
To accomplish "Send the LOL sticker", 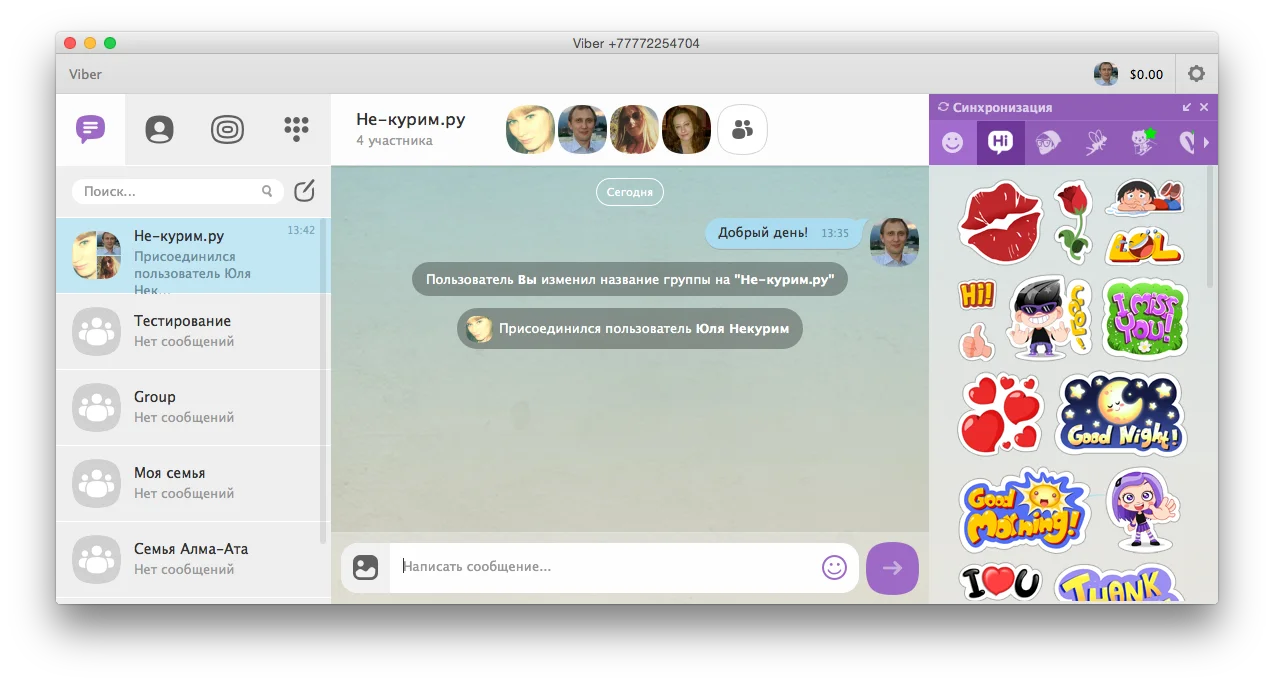I will 1146,246.
